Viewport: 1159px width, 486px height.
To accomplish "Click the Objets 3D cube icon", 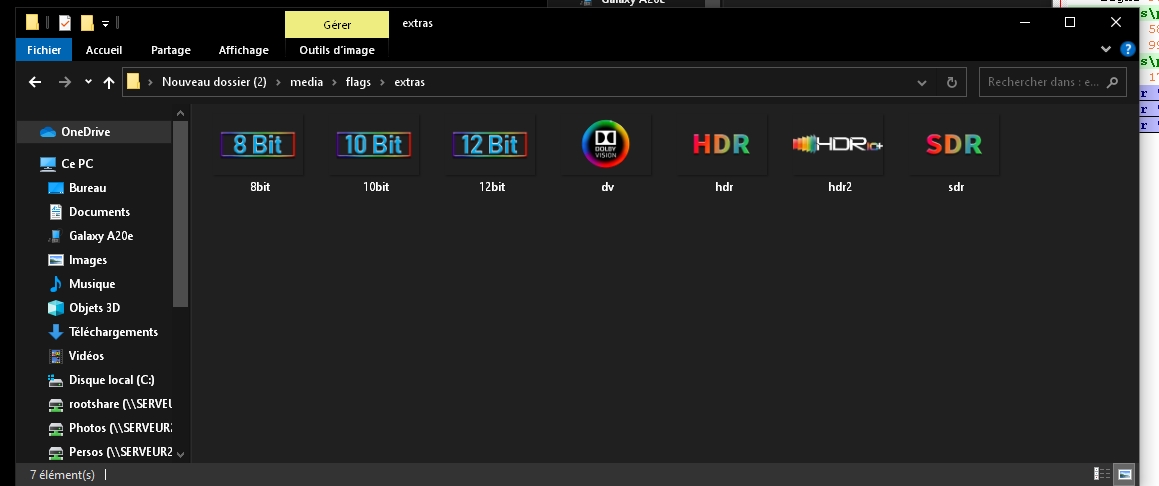I will (55, 308).
